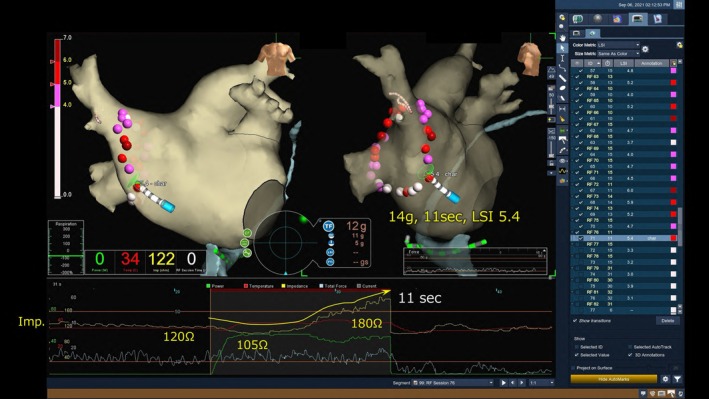Click the eye visibility tool icon

point(562,161)
